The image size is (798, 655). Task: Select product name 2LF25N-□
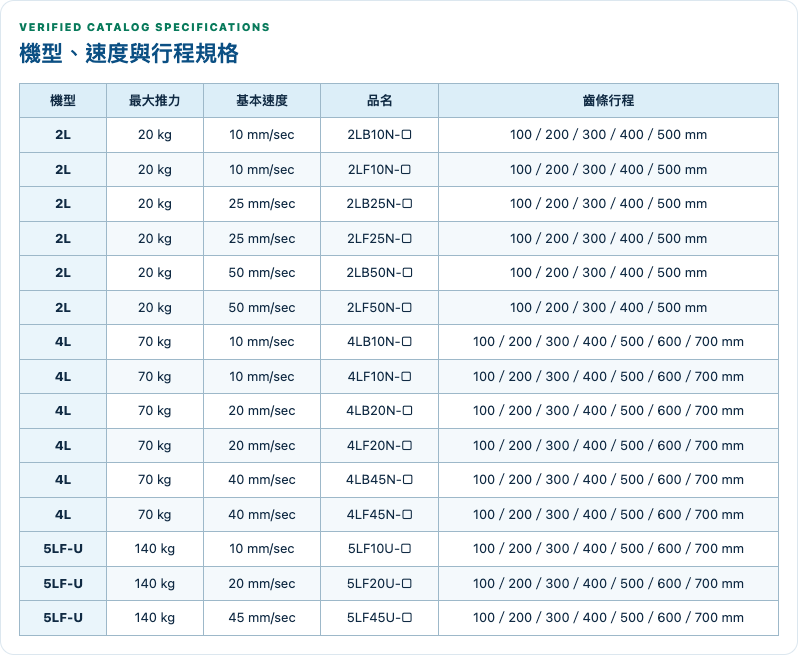tap(379, 238)
